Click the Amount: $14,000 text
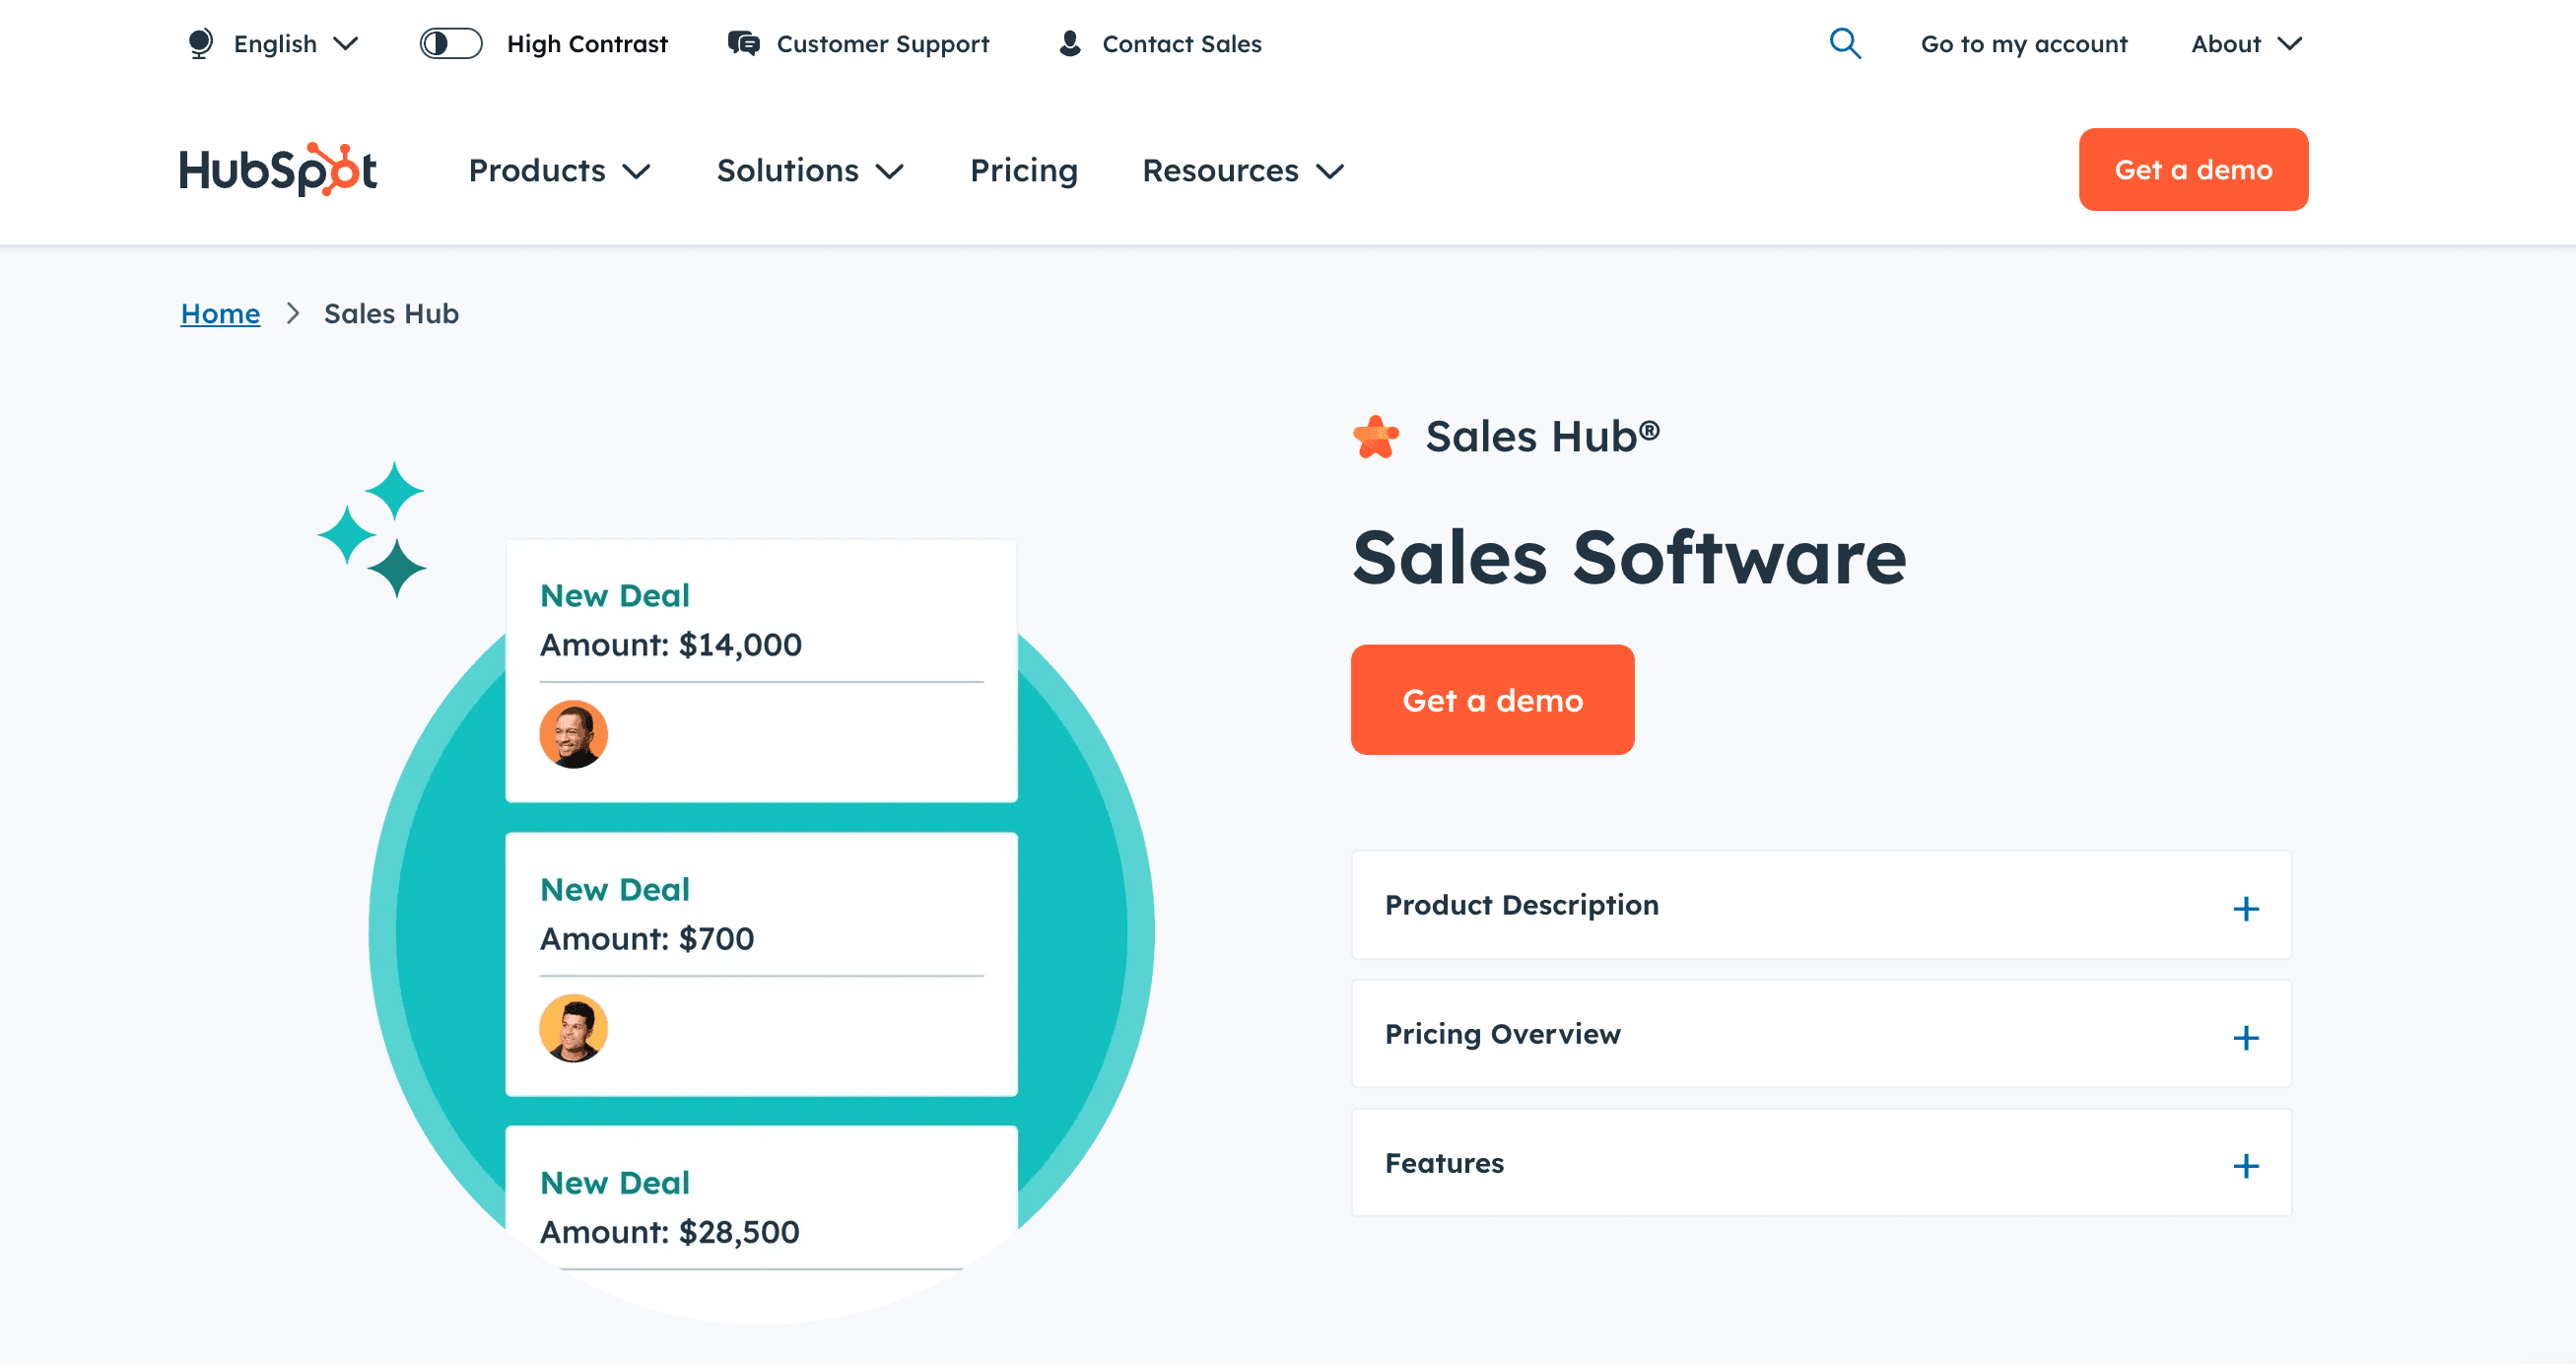This screenshot has height=1364, width=2576. 671,645
